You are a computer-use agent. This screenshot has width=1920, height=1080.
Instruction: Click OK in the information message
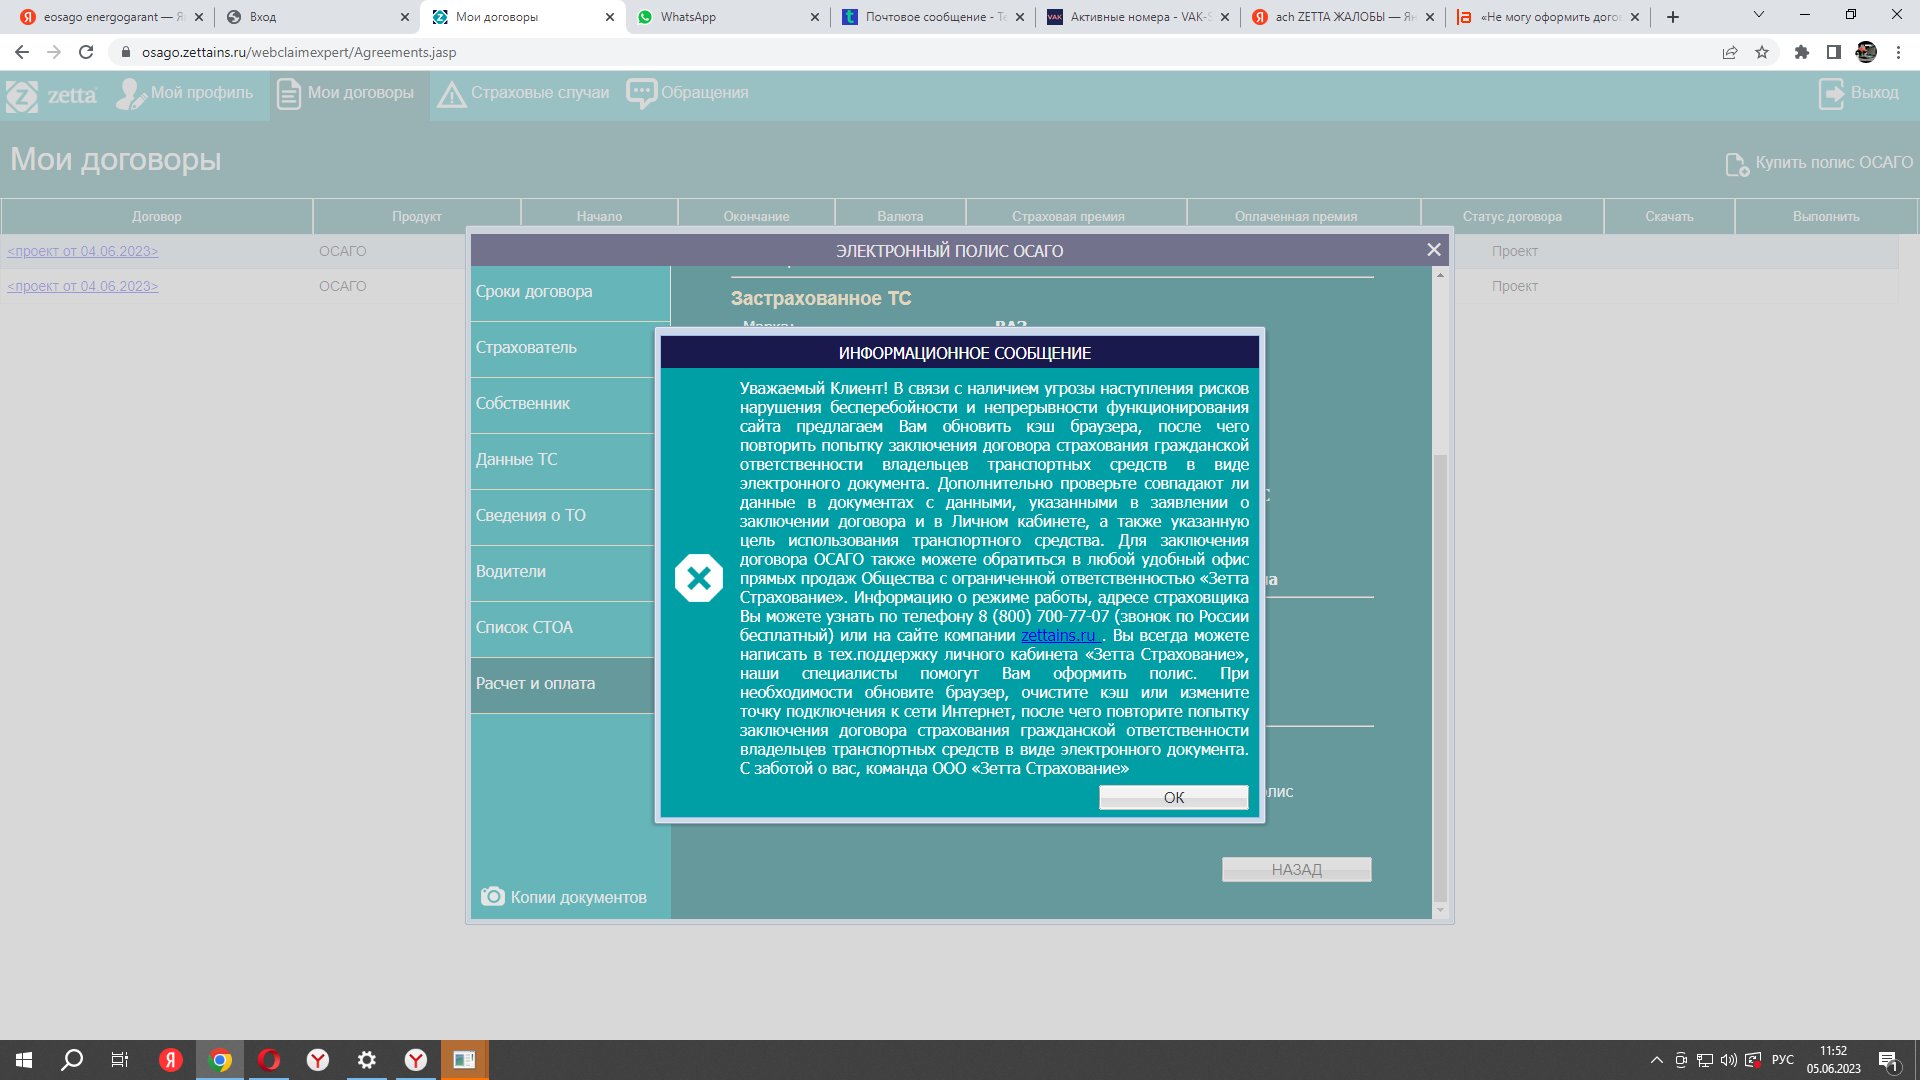coord(1173,797)
